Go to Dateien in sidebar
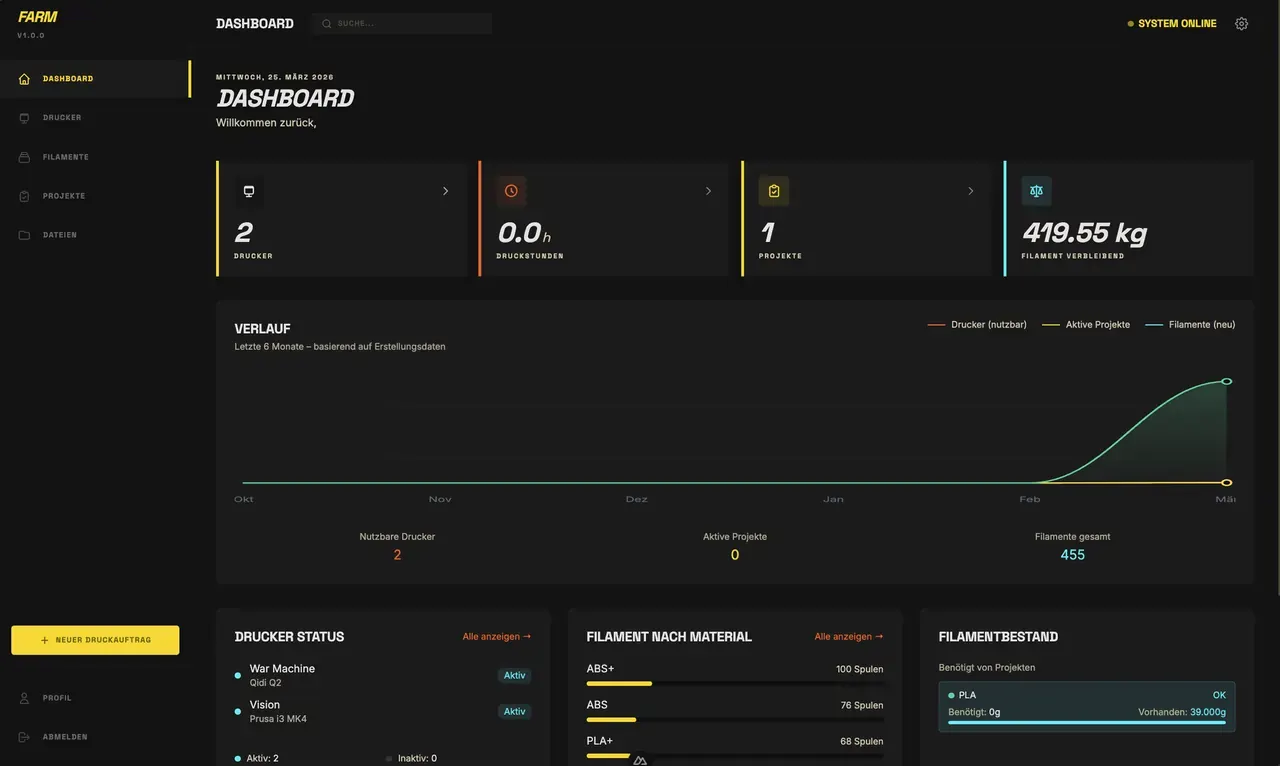Viewport: 1280px width, 766px height. coord(95,235)
